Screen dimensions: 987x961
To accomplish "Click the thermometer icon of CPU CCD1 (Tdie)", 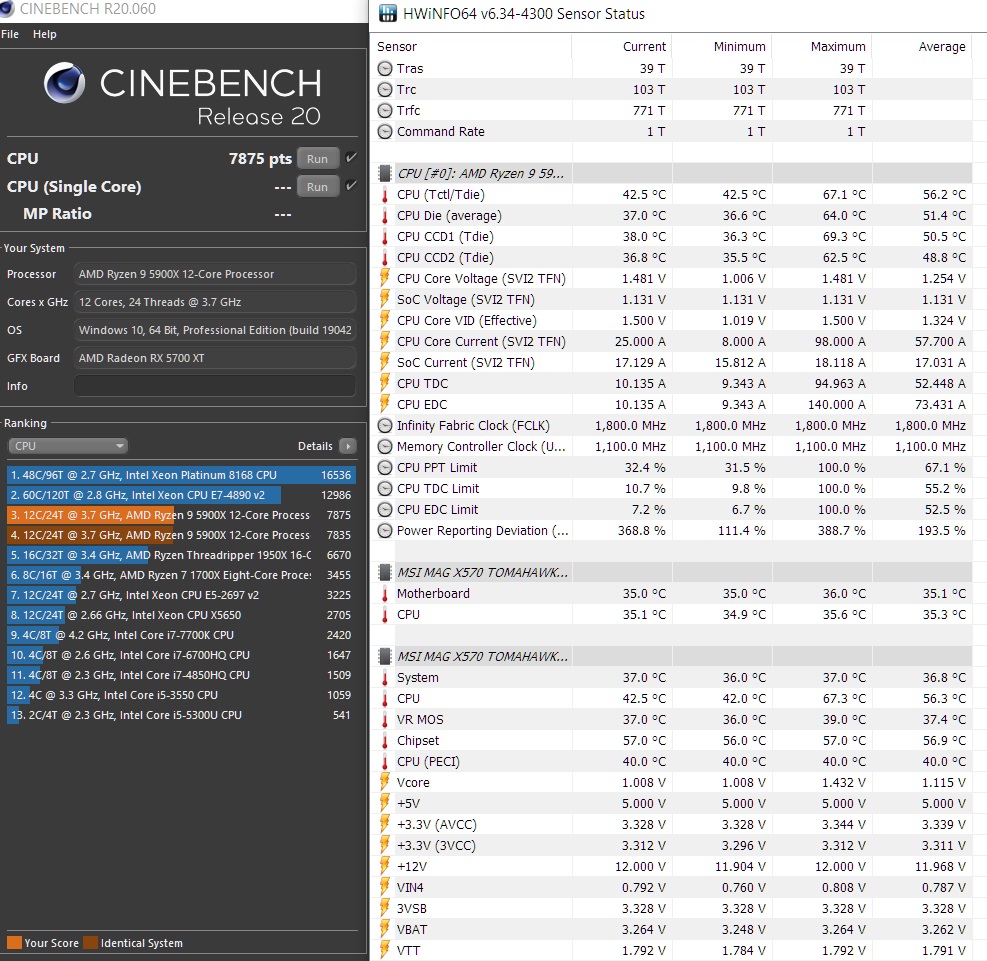I will [x=385, y=237].
